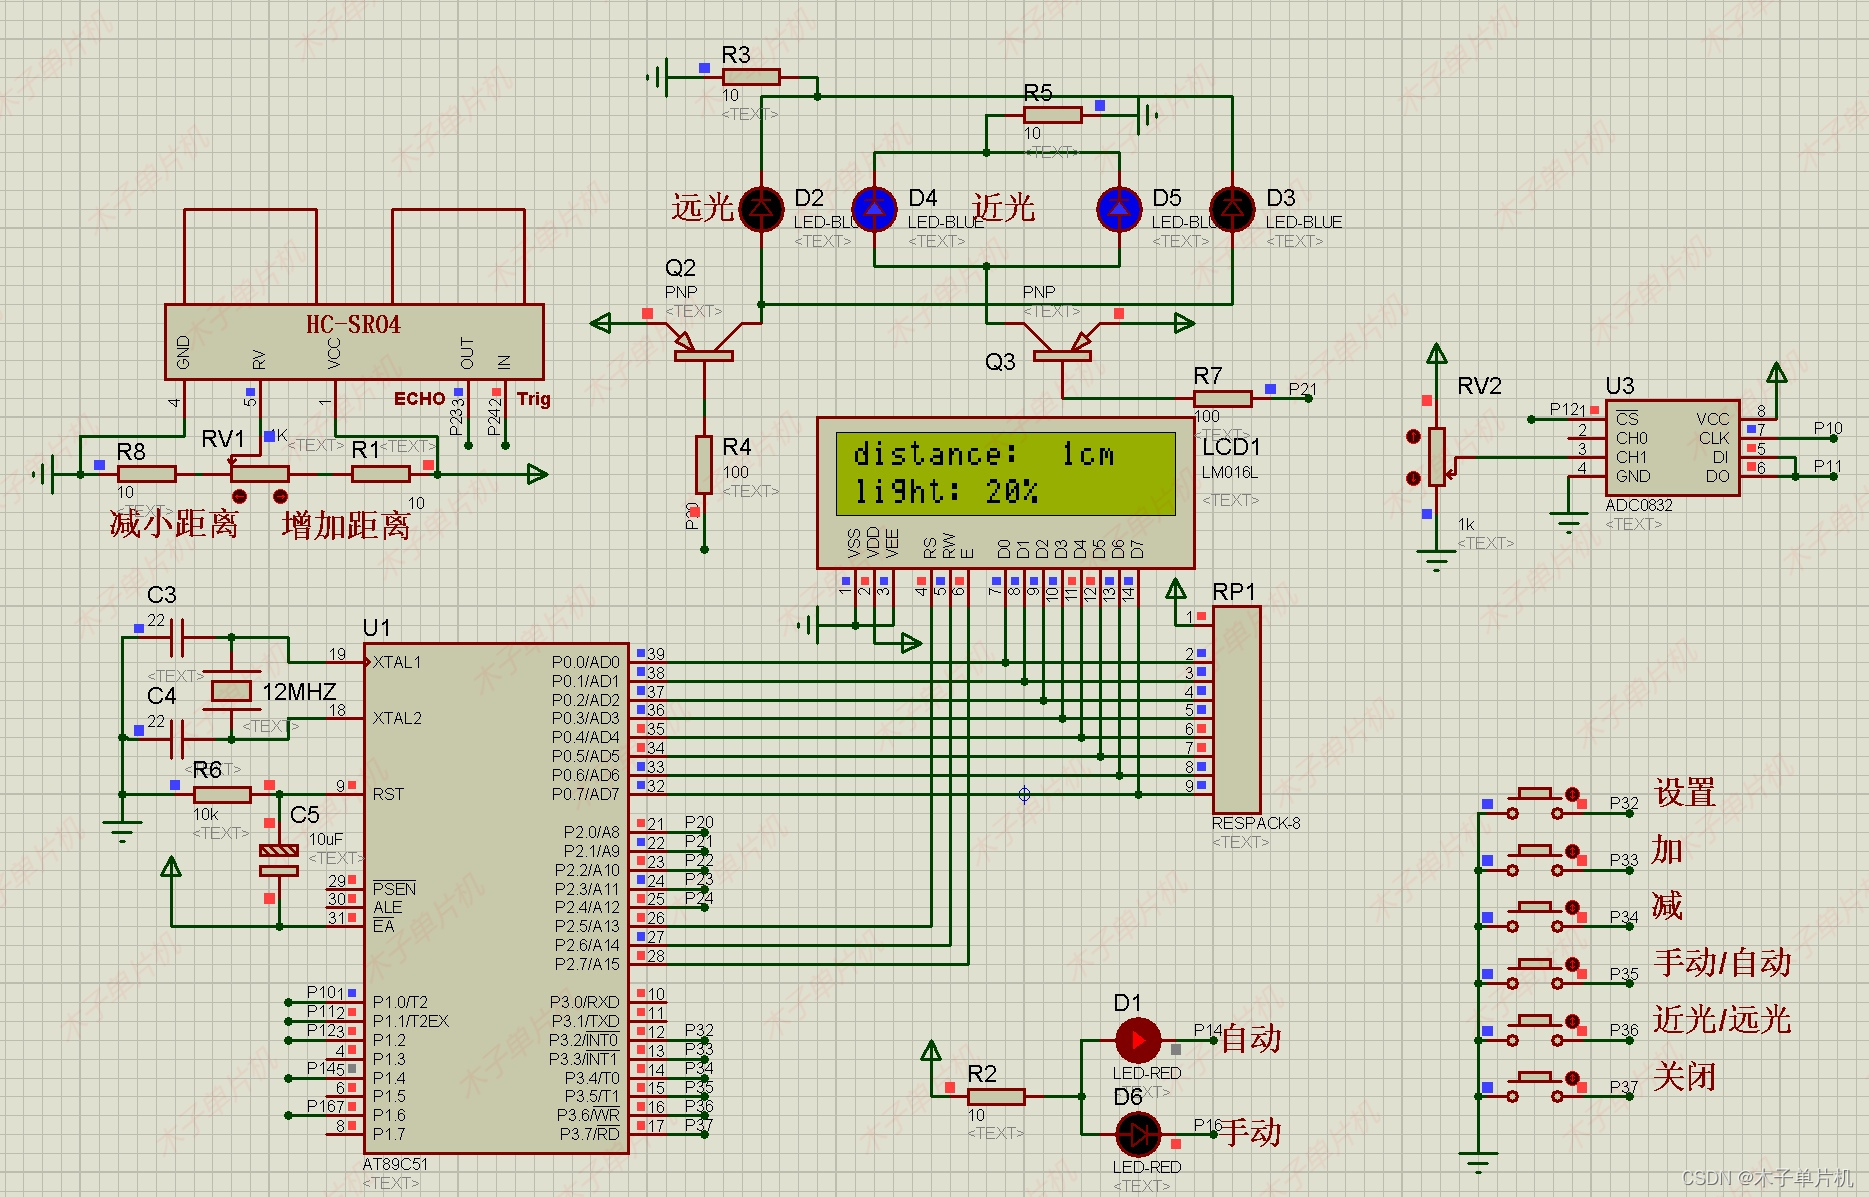Click the RV2 potentiometer label

(x=1479, y=386)
